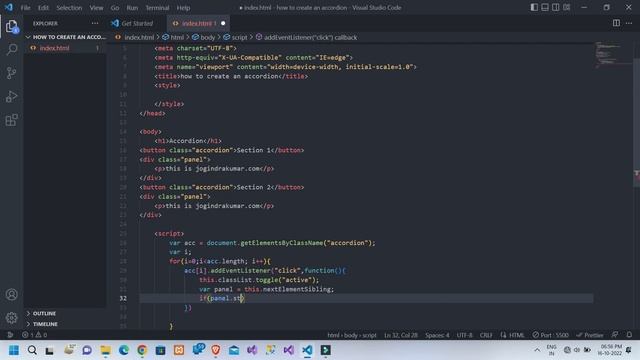Click the minimap code overview
This screenshot has height=360, width=640.
click(x=612, y=54)
